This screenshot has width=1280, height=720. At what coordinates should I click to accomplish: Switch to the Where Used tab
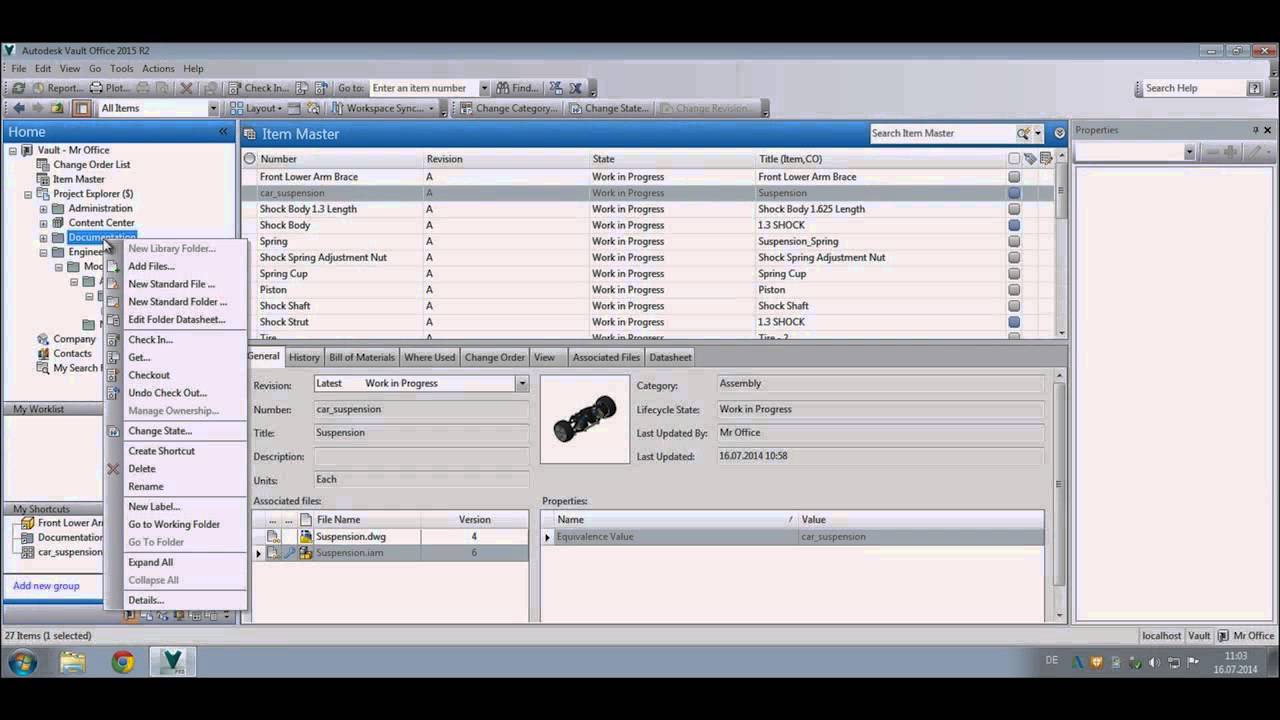point(429,357)
